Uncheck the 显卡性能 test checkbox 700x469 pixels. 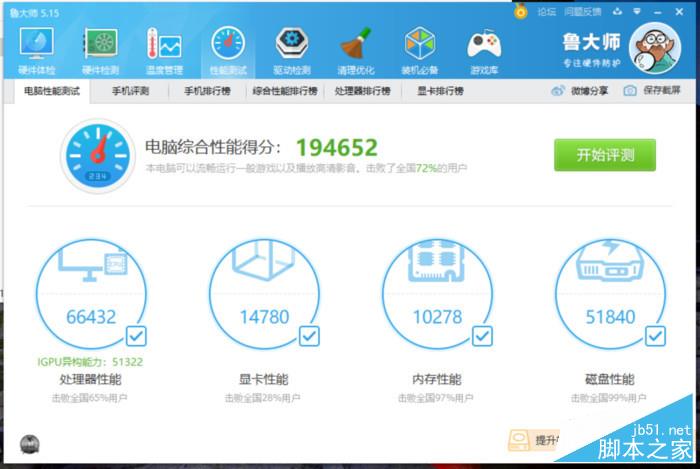(x=309, y=336)
